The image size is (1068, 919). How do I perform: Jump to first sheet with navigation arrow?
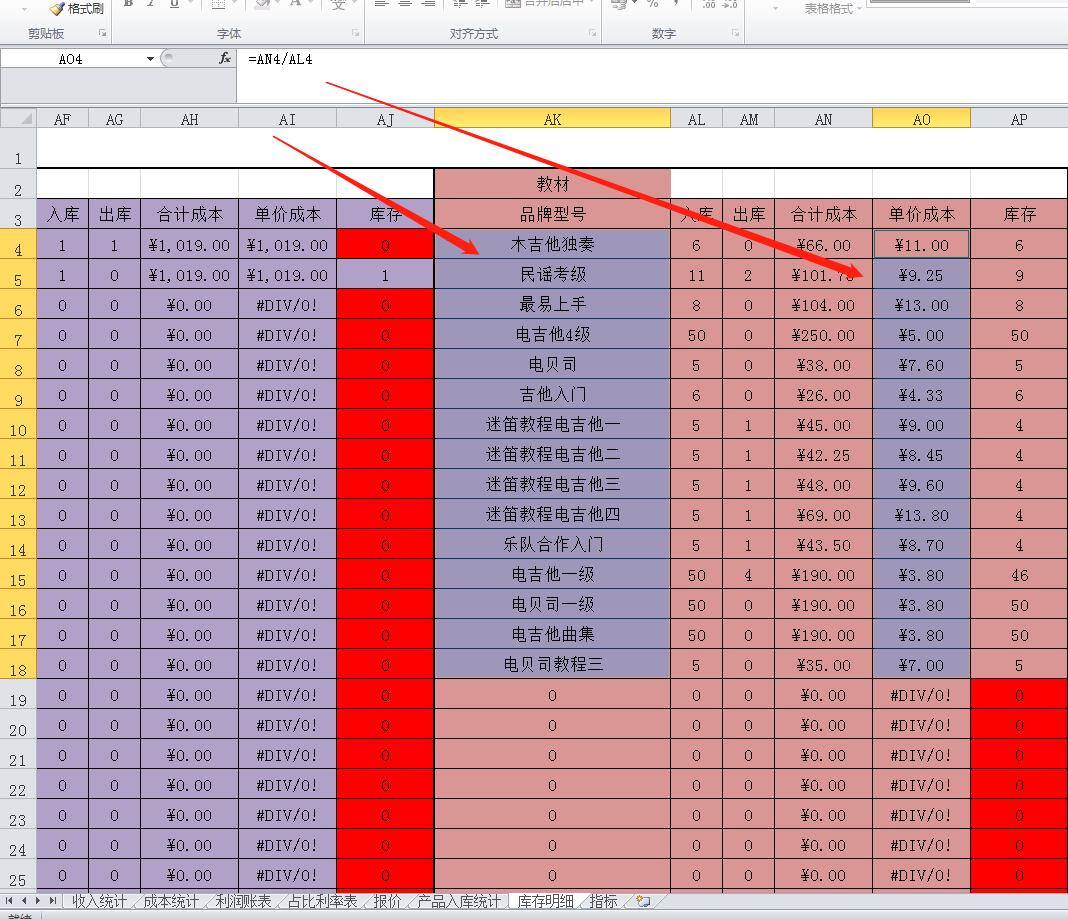click(x=9, y=901)
